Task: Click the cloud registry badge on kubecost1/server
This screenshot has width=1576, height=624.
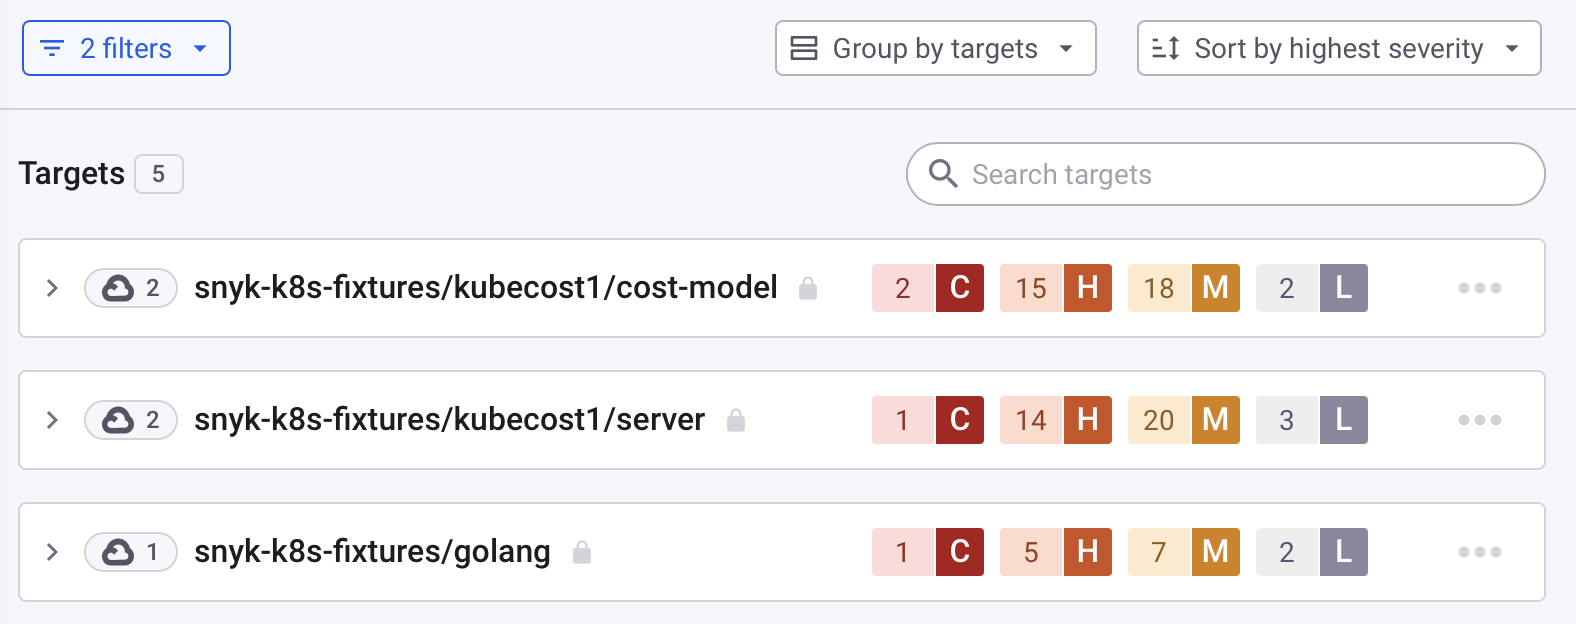Action: pyautogui.click(x=131, y=420)
